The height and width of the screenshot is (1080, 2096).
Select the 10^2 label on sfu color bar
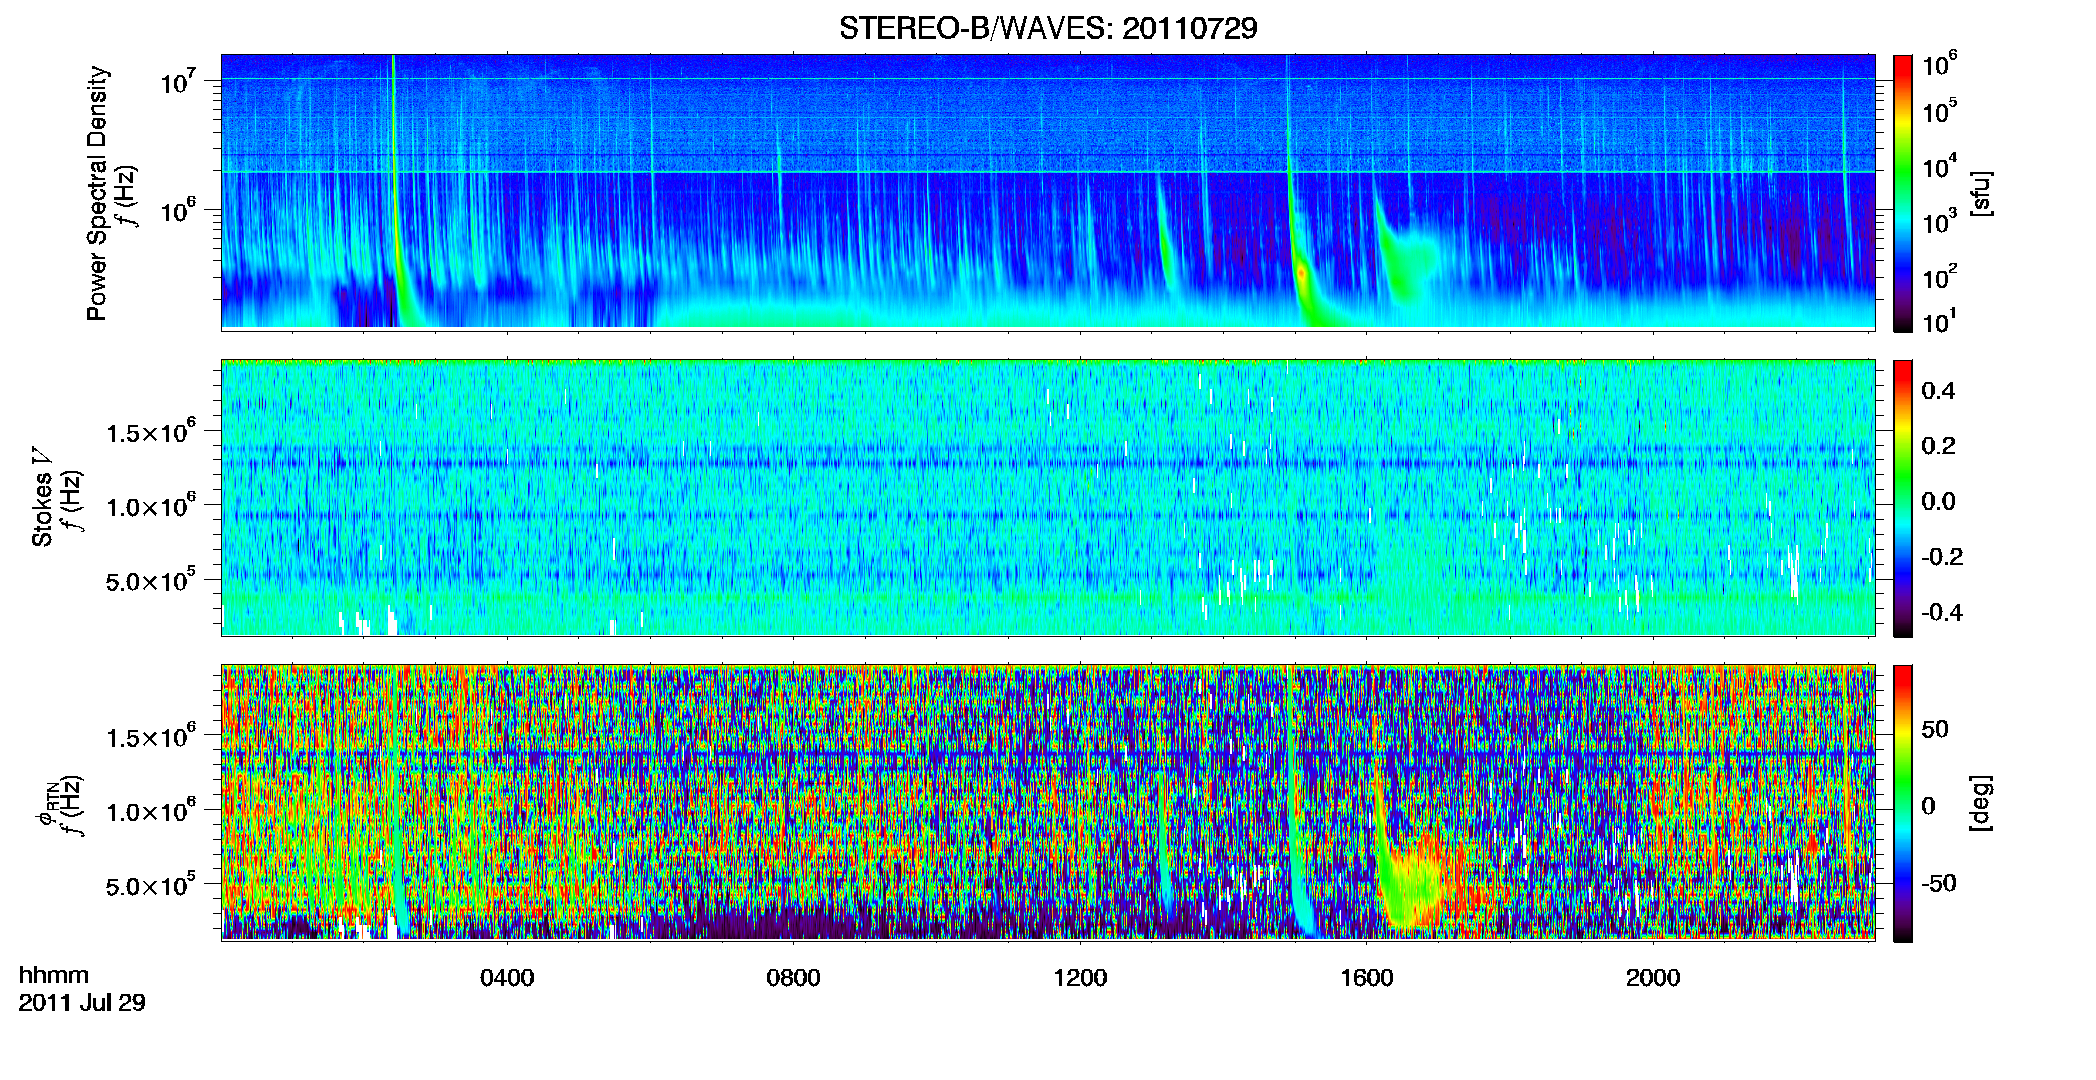pyautogui.click(x=1940, y=277)
